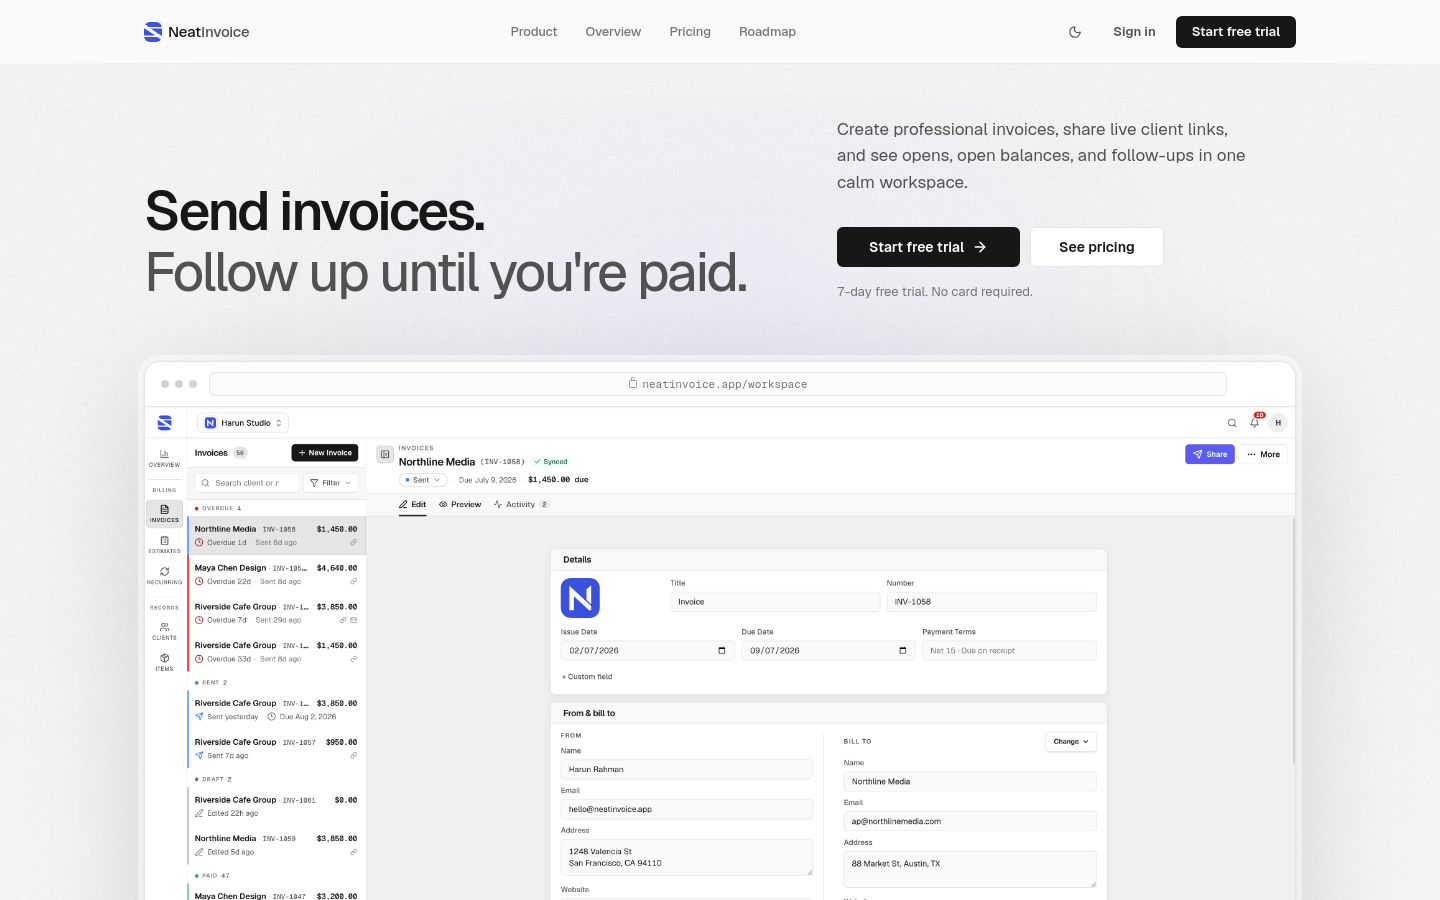Click the Number field INV-1058
The height and width of the screenshot is (900, 1440).
991,602
